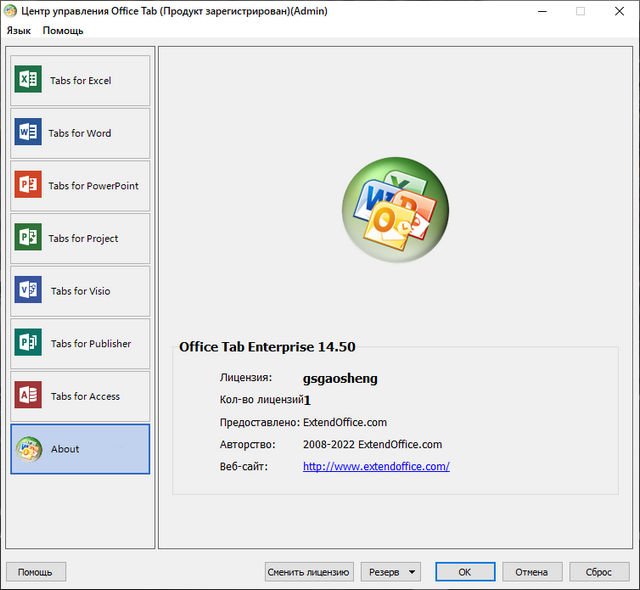
Task: Click the Publisher icon in the sidebar
Action: click(x=28, y=343)
